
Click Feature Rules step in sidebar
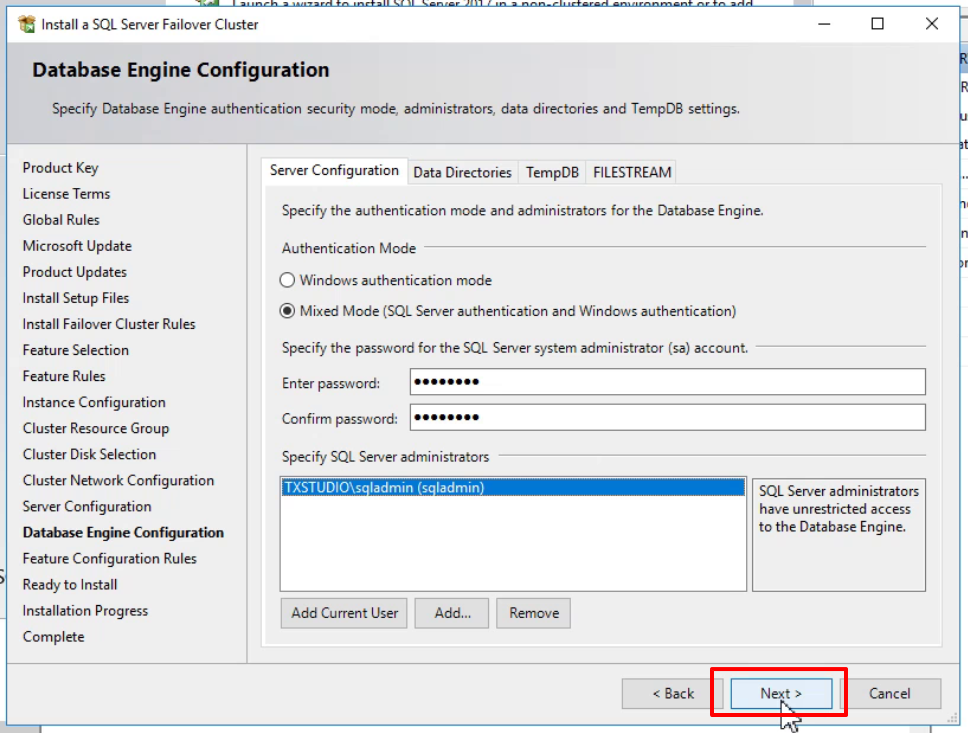pyautogui.click(x=64, y=376)
